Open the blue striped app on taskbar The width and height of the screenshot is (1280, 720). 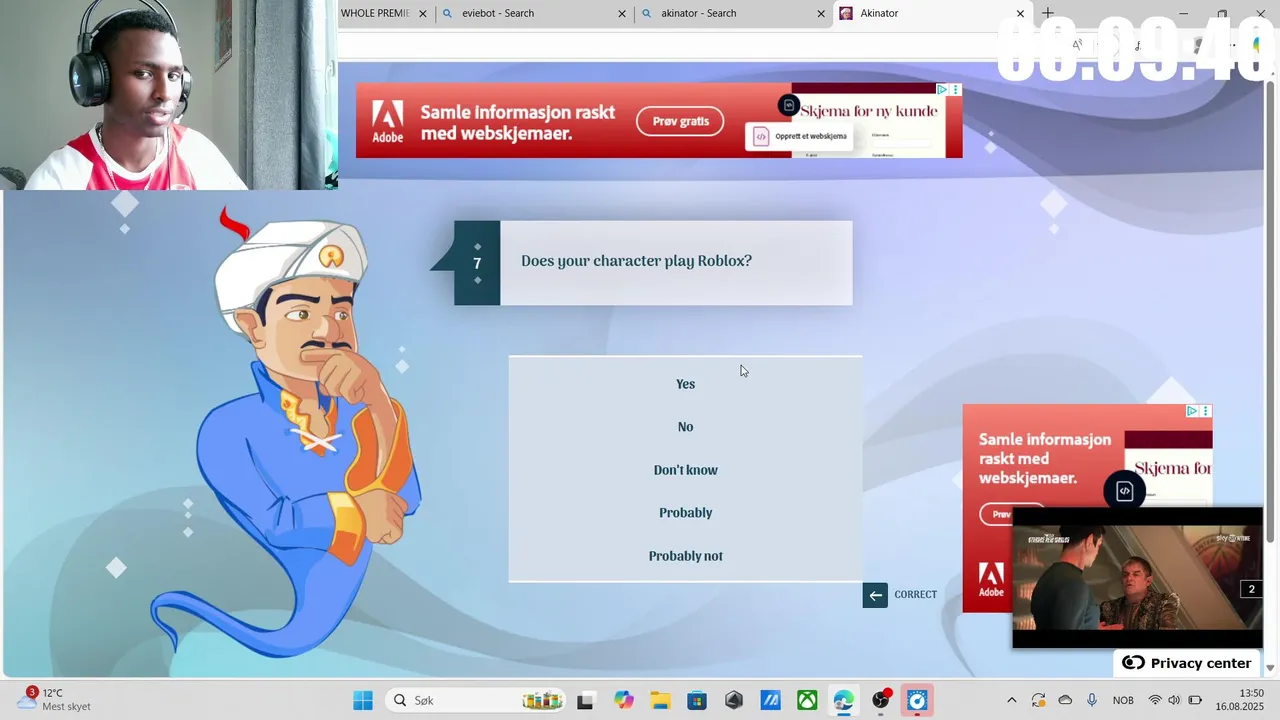click(770, 701)
